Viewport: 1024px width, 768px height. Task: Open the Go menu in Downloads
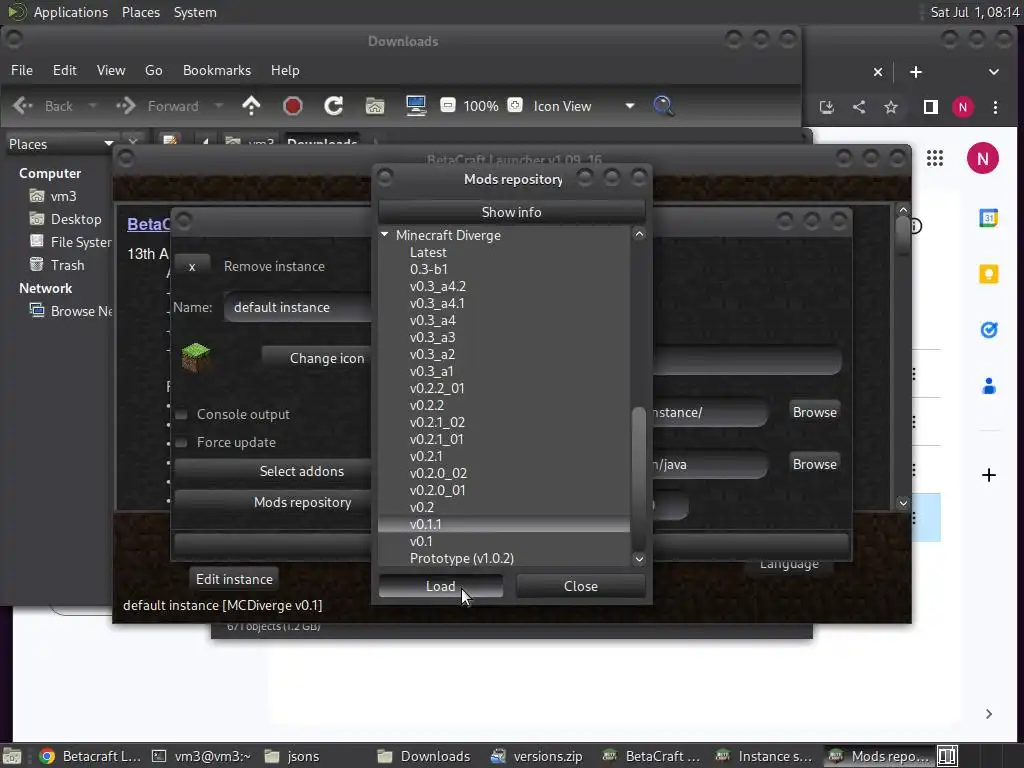[153, 70]
